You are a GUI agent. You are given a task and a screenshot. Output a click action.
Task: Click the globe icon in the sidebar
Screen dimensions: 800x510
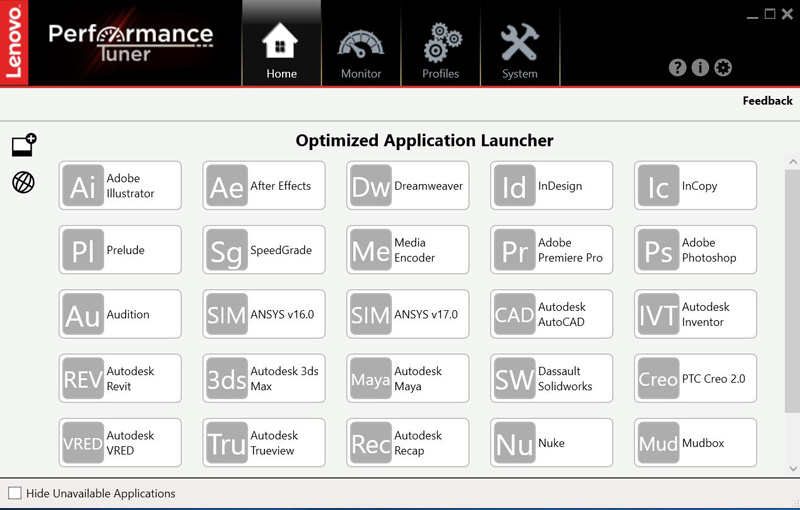pyautogui.click(x=23, y=182)
